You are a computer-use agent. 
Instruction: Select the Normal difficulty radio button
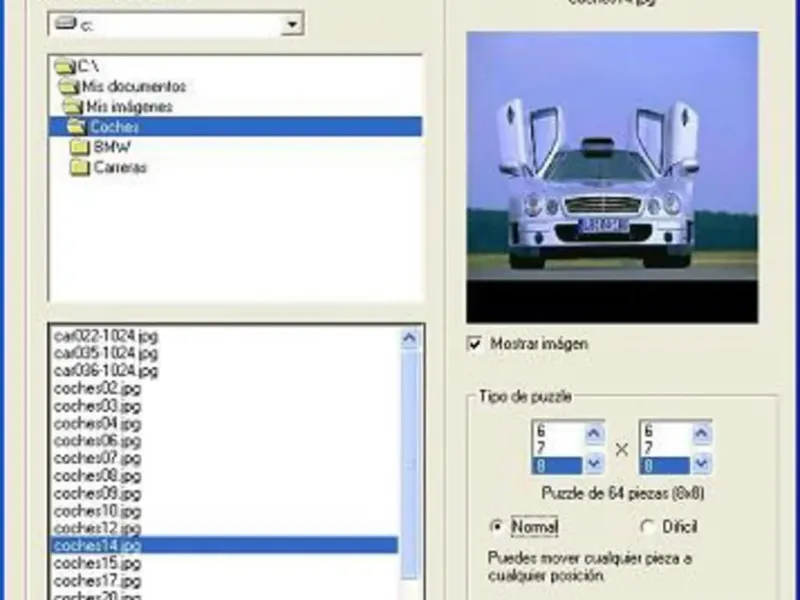tap(496, 527)
